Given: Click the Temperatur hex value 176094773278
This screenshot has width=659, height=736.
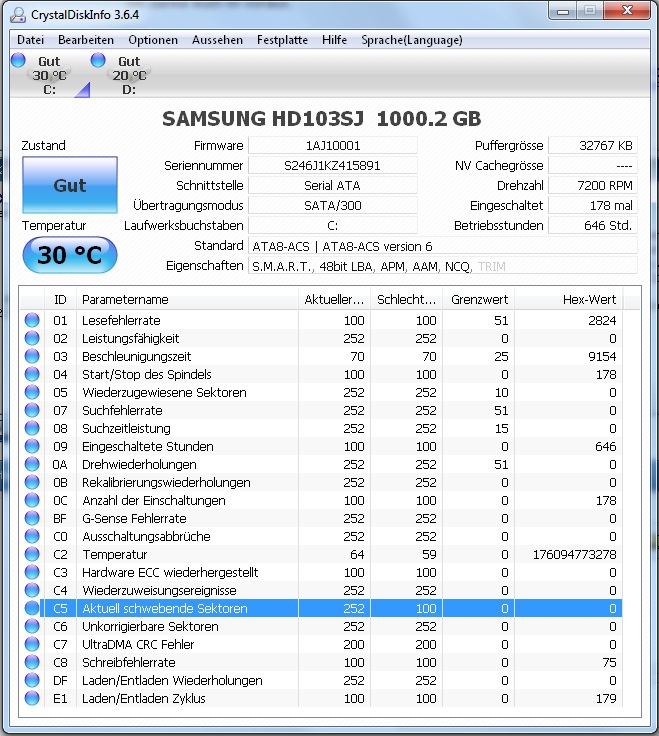Looking at the screenshot, I should [x=574, y=554].
